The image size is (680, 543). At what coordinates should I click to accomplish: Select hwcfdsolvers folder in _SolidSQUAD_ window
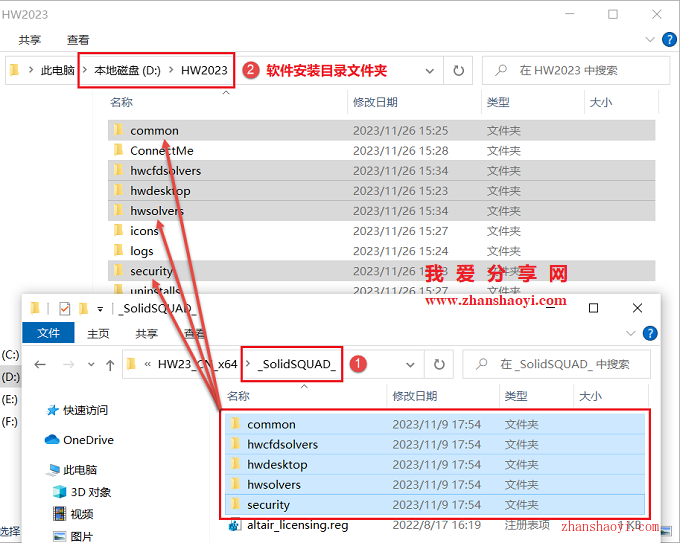coord(435,444)
